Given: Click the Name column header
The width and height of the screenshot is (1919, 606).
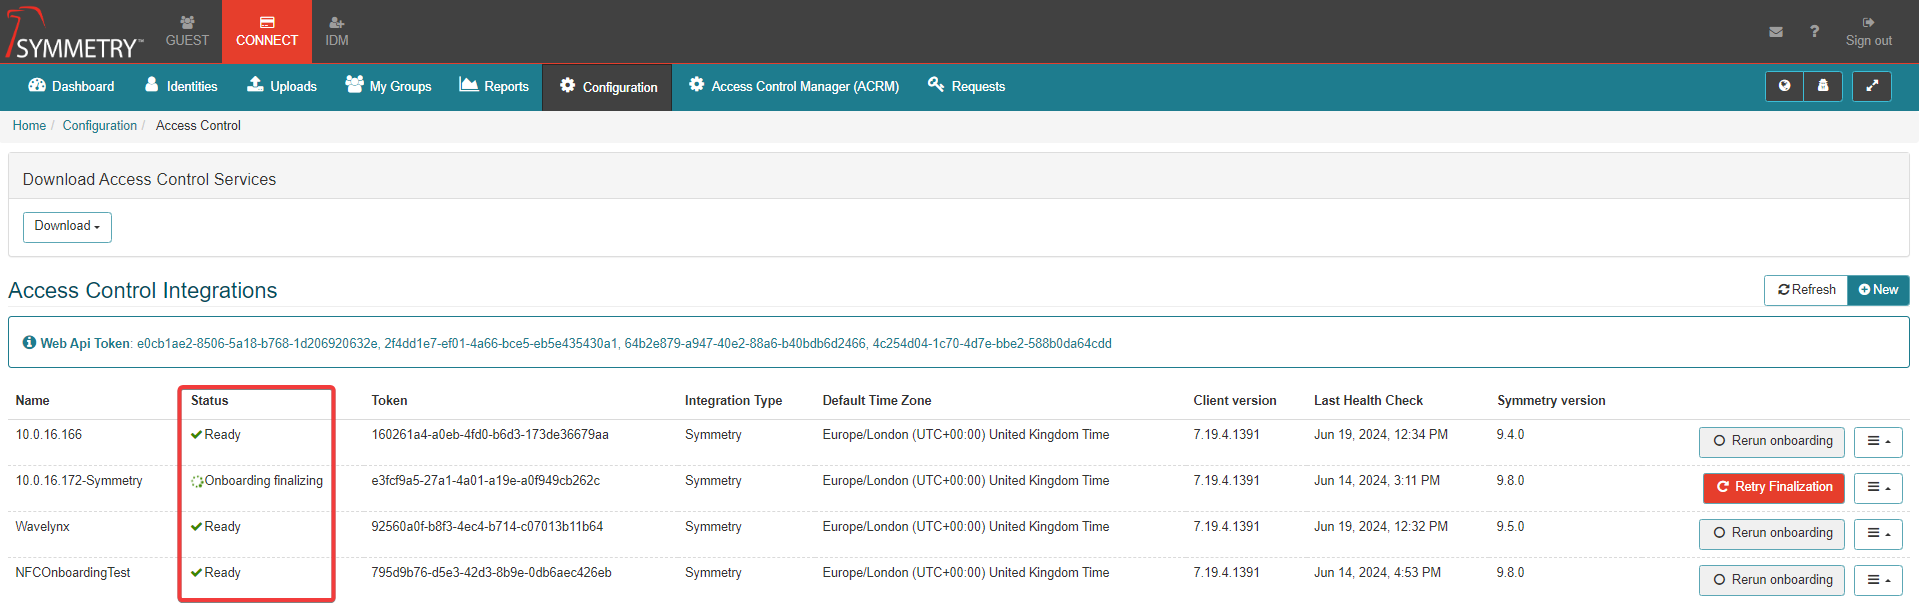Looking at the screenshot, I should [x=32, y=400].
